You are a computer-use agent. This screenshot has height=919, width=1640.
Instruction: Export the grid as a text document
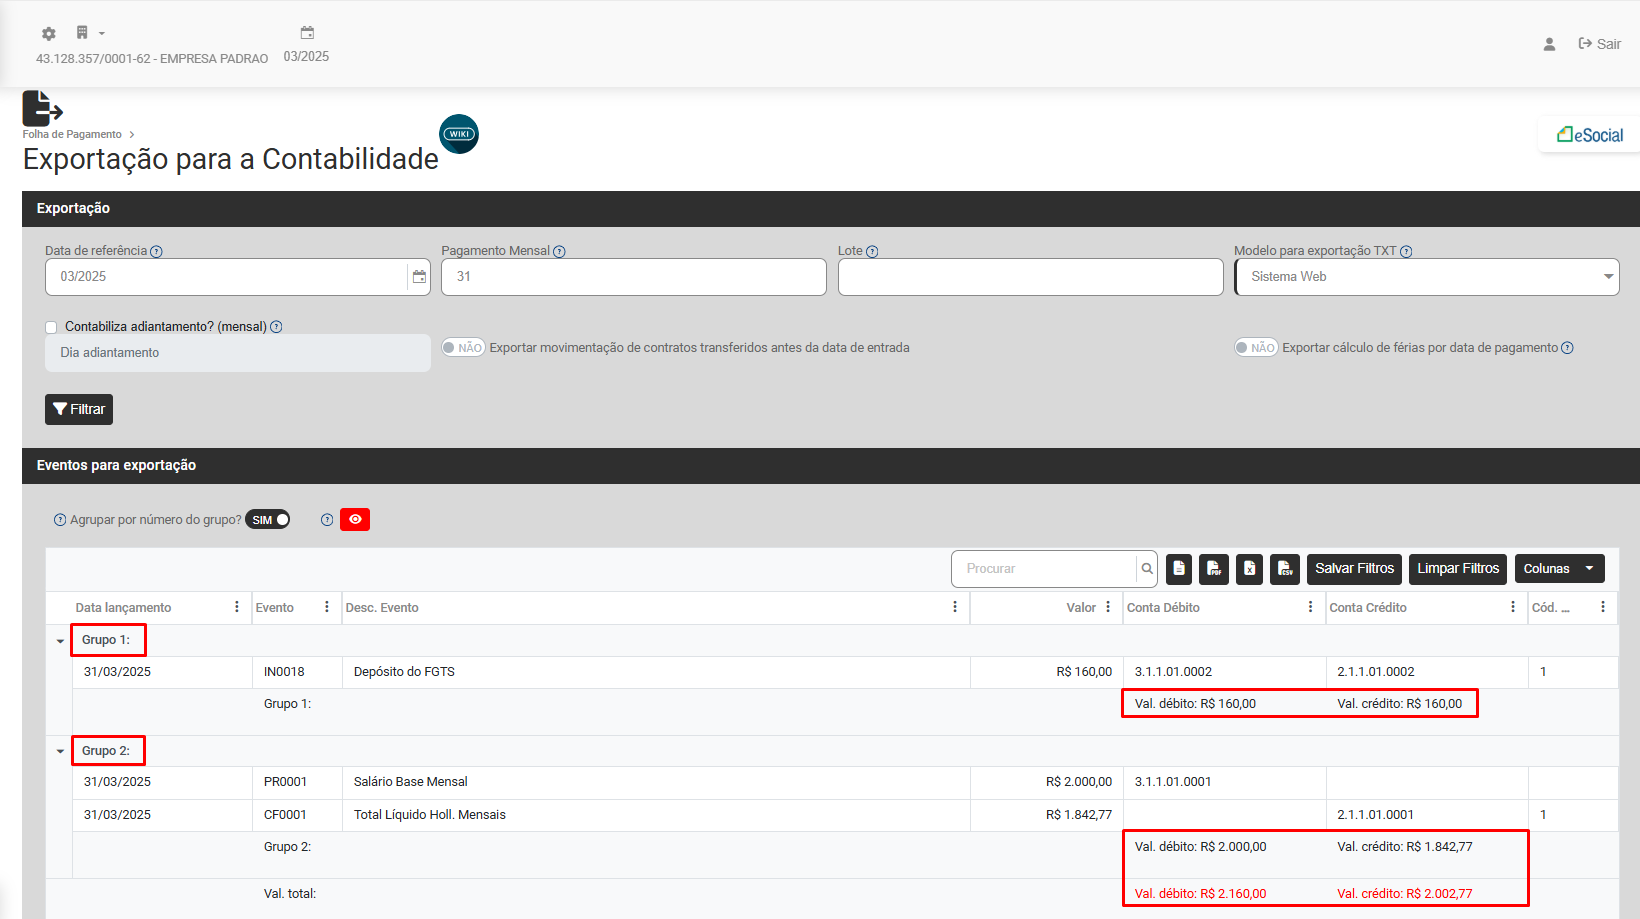[x=1179, y=569]
